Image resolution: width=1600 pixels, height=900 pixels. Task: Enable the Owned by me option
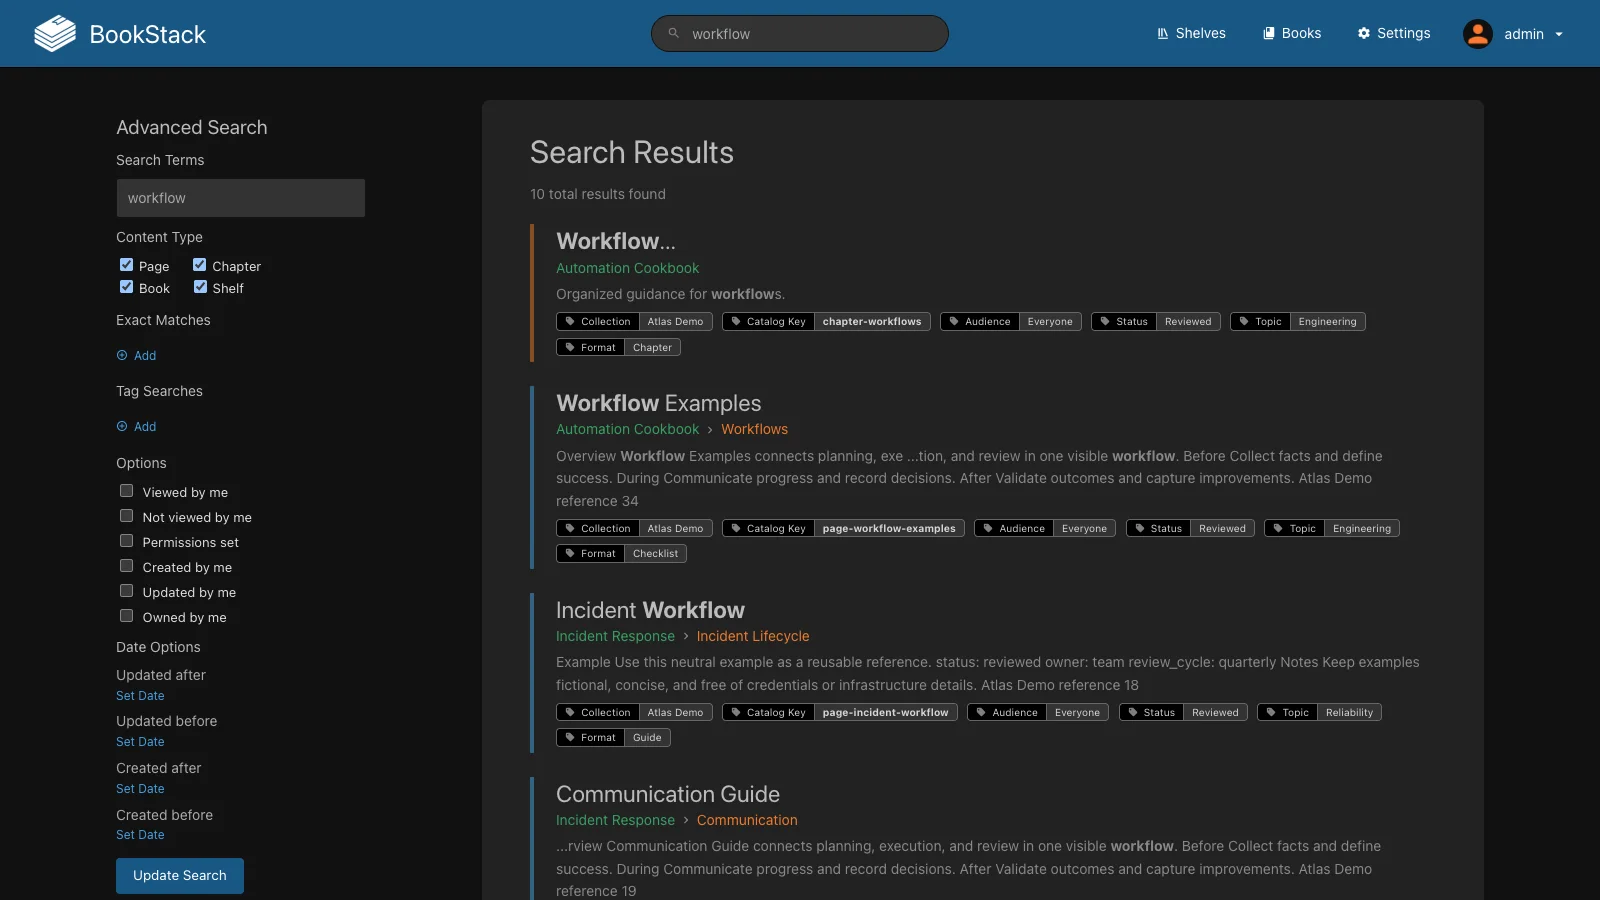click(x=127, y=616)
